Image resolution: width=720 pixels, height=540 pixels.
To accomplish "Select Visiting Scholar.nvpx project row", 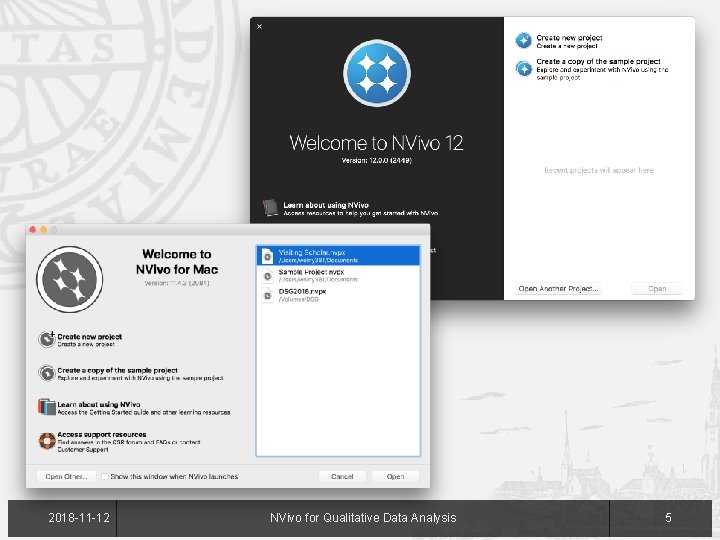I will click(338, 256).
